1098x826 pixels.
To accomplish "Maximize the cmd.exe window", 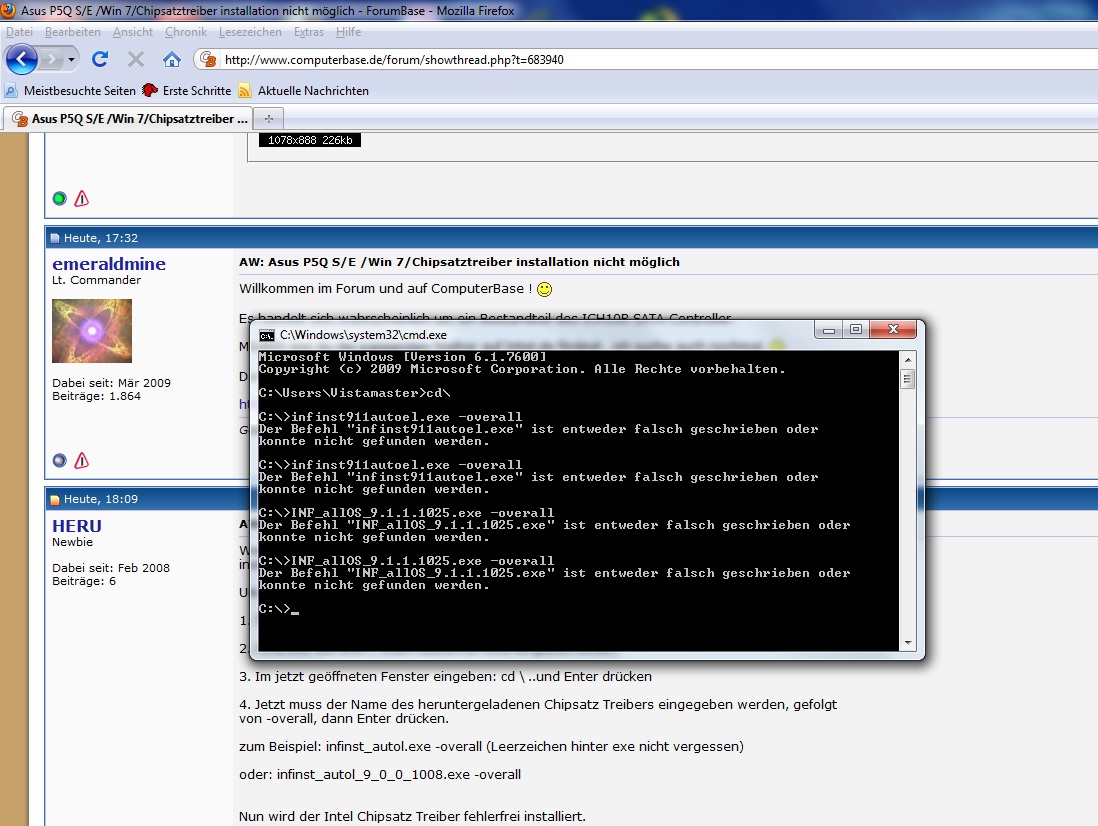I will point(855,329).
